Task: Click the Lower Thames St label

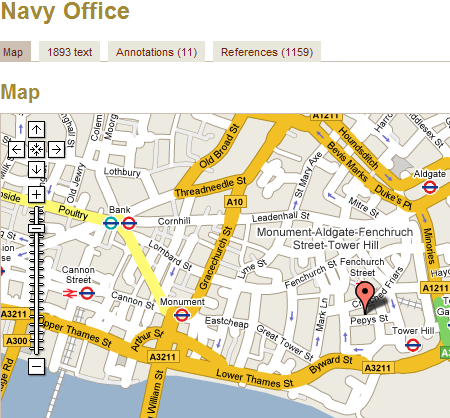Action: pos(255,379)
